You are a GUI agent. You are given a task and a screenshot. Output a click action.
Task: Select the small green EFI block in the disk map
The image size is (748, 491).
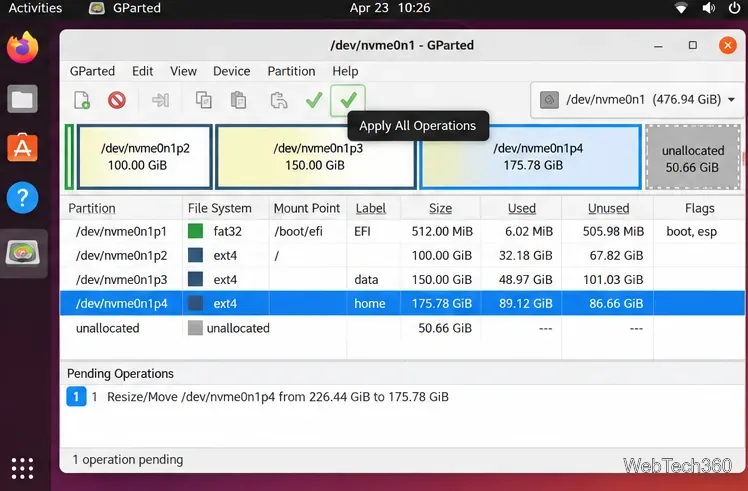click(x=69, y=157)
